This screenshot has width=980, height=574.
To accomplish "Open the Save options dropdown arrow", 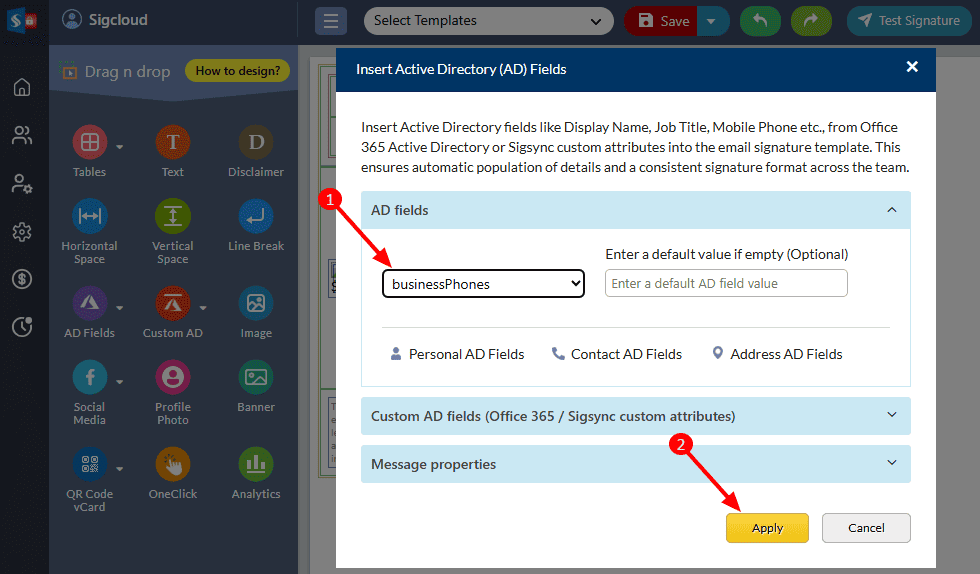I will click(x=712, y=21).
